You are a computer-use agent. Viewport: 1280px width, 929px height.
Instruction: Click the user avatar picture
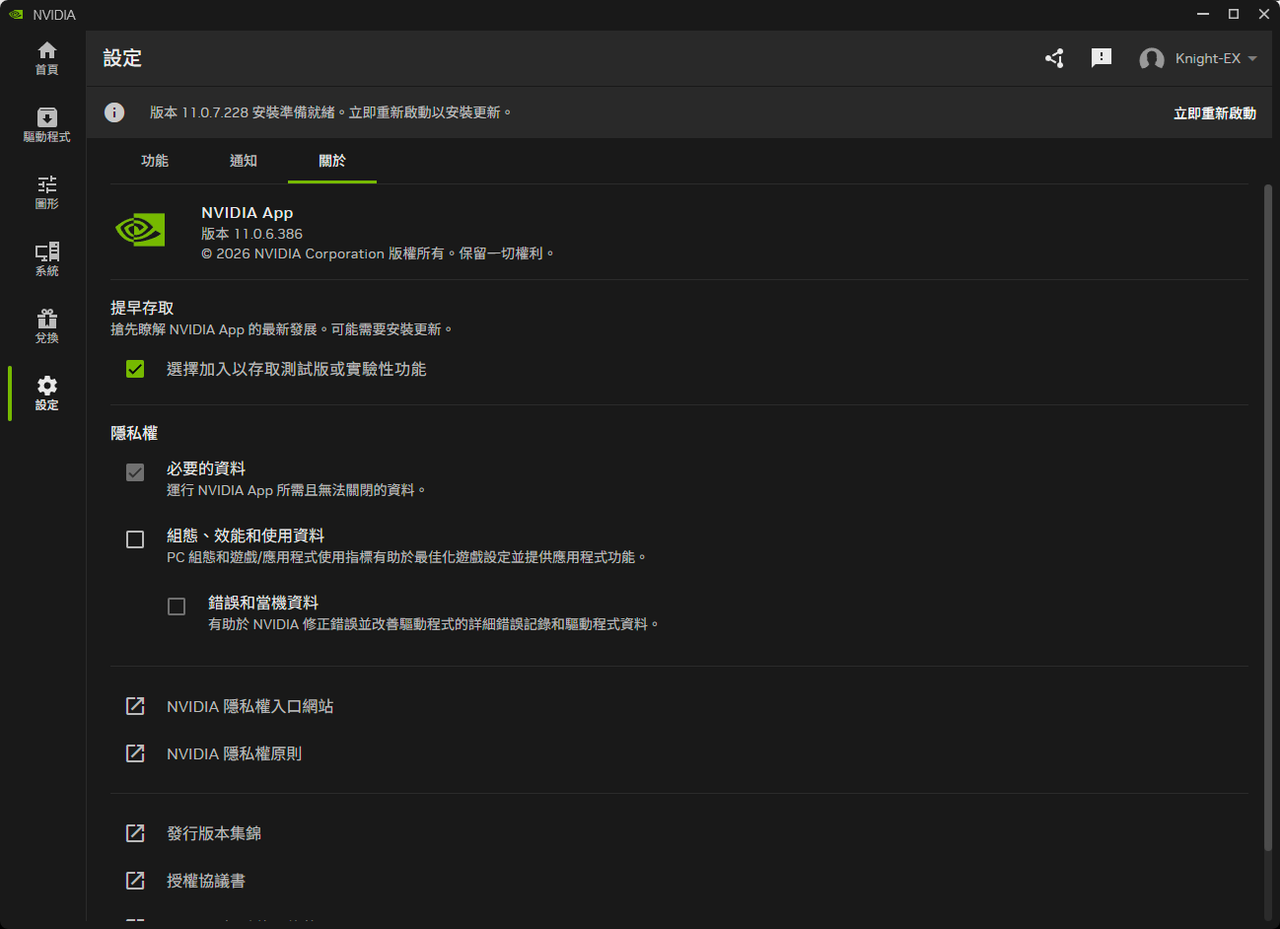[1151, 58]
